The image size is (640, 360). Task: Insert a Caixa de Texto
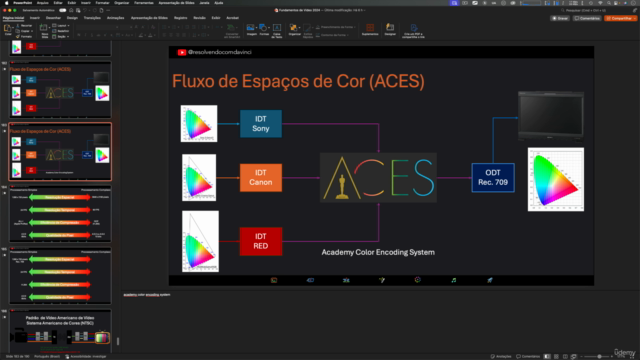click(x=277, y=31)
